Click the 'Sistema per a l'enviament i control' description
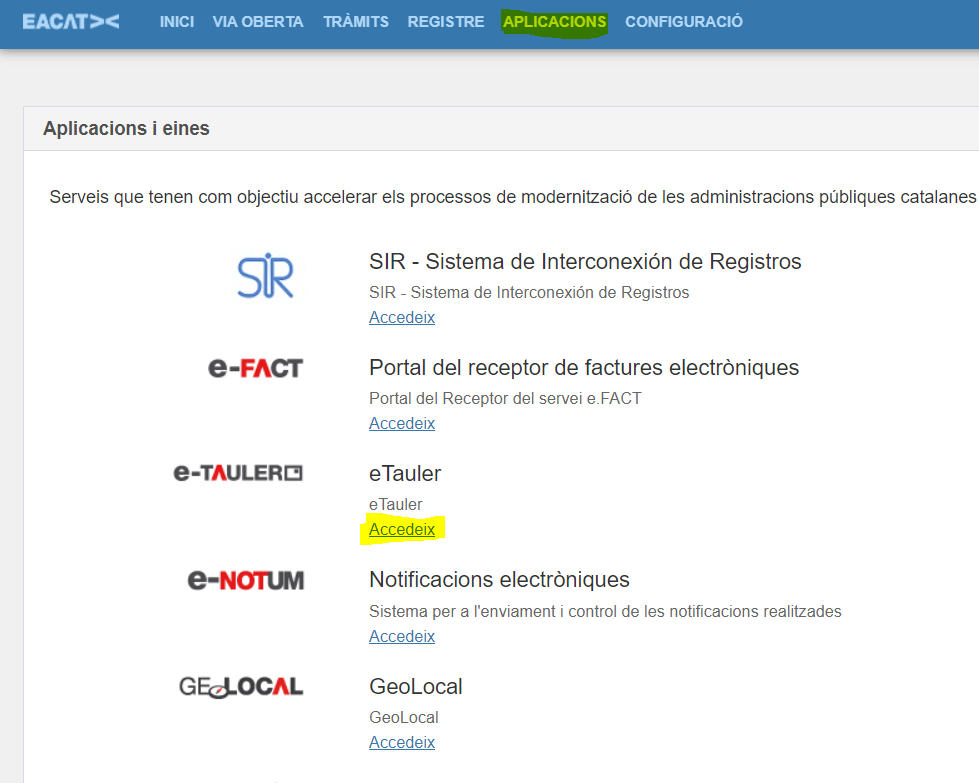The image size is (979, 783). [x=605, y=611]
